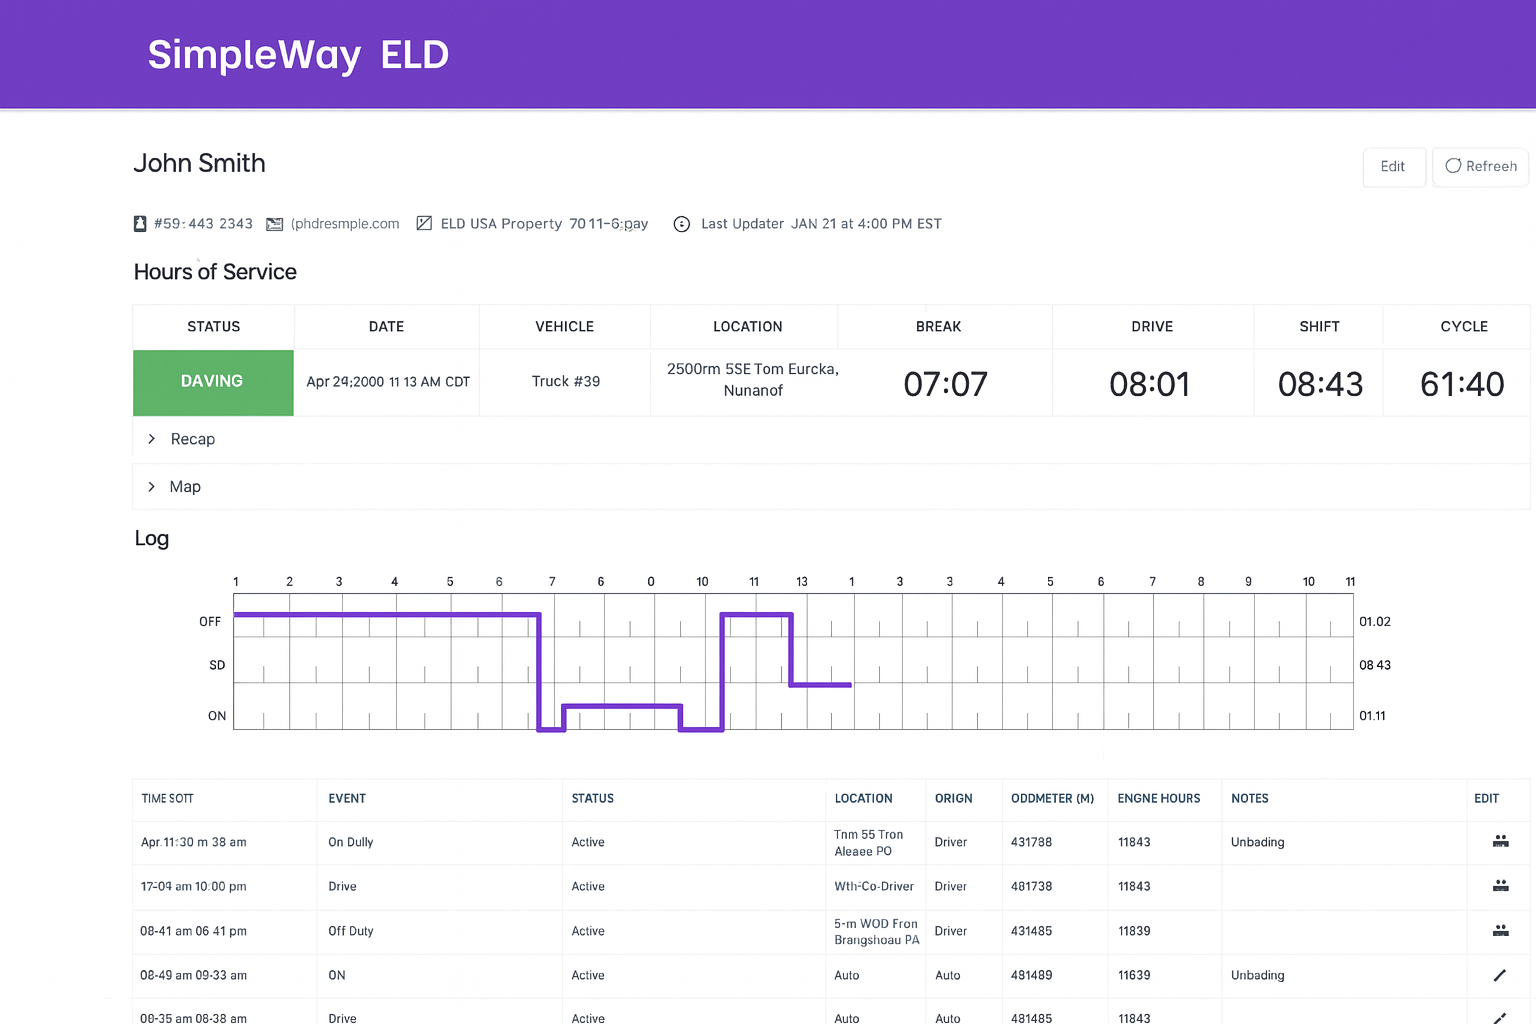Click the Recap chevron arrow
Image resolution: width=1536 pixels, height=1024 pixels.
coord(151,439)
